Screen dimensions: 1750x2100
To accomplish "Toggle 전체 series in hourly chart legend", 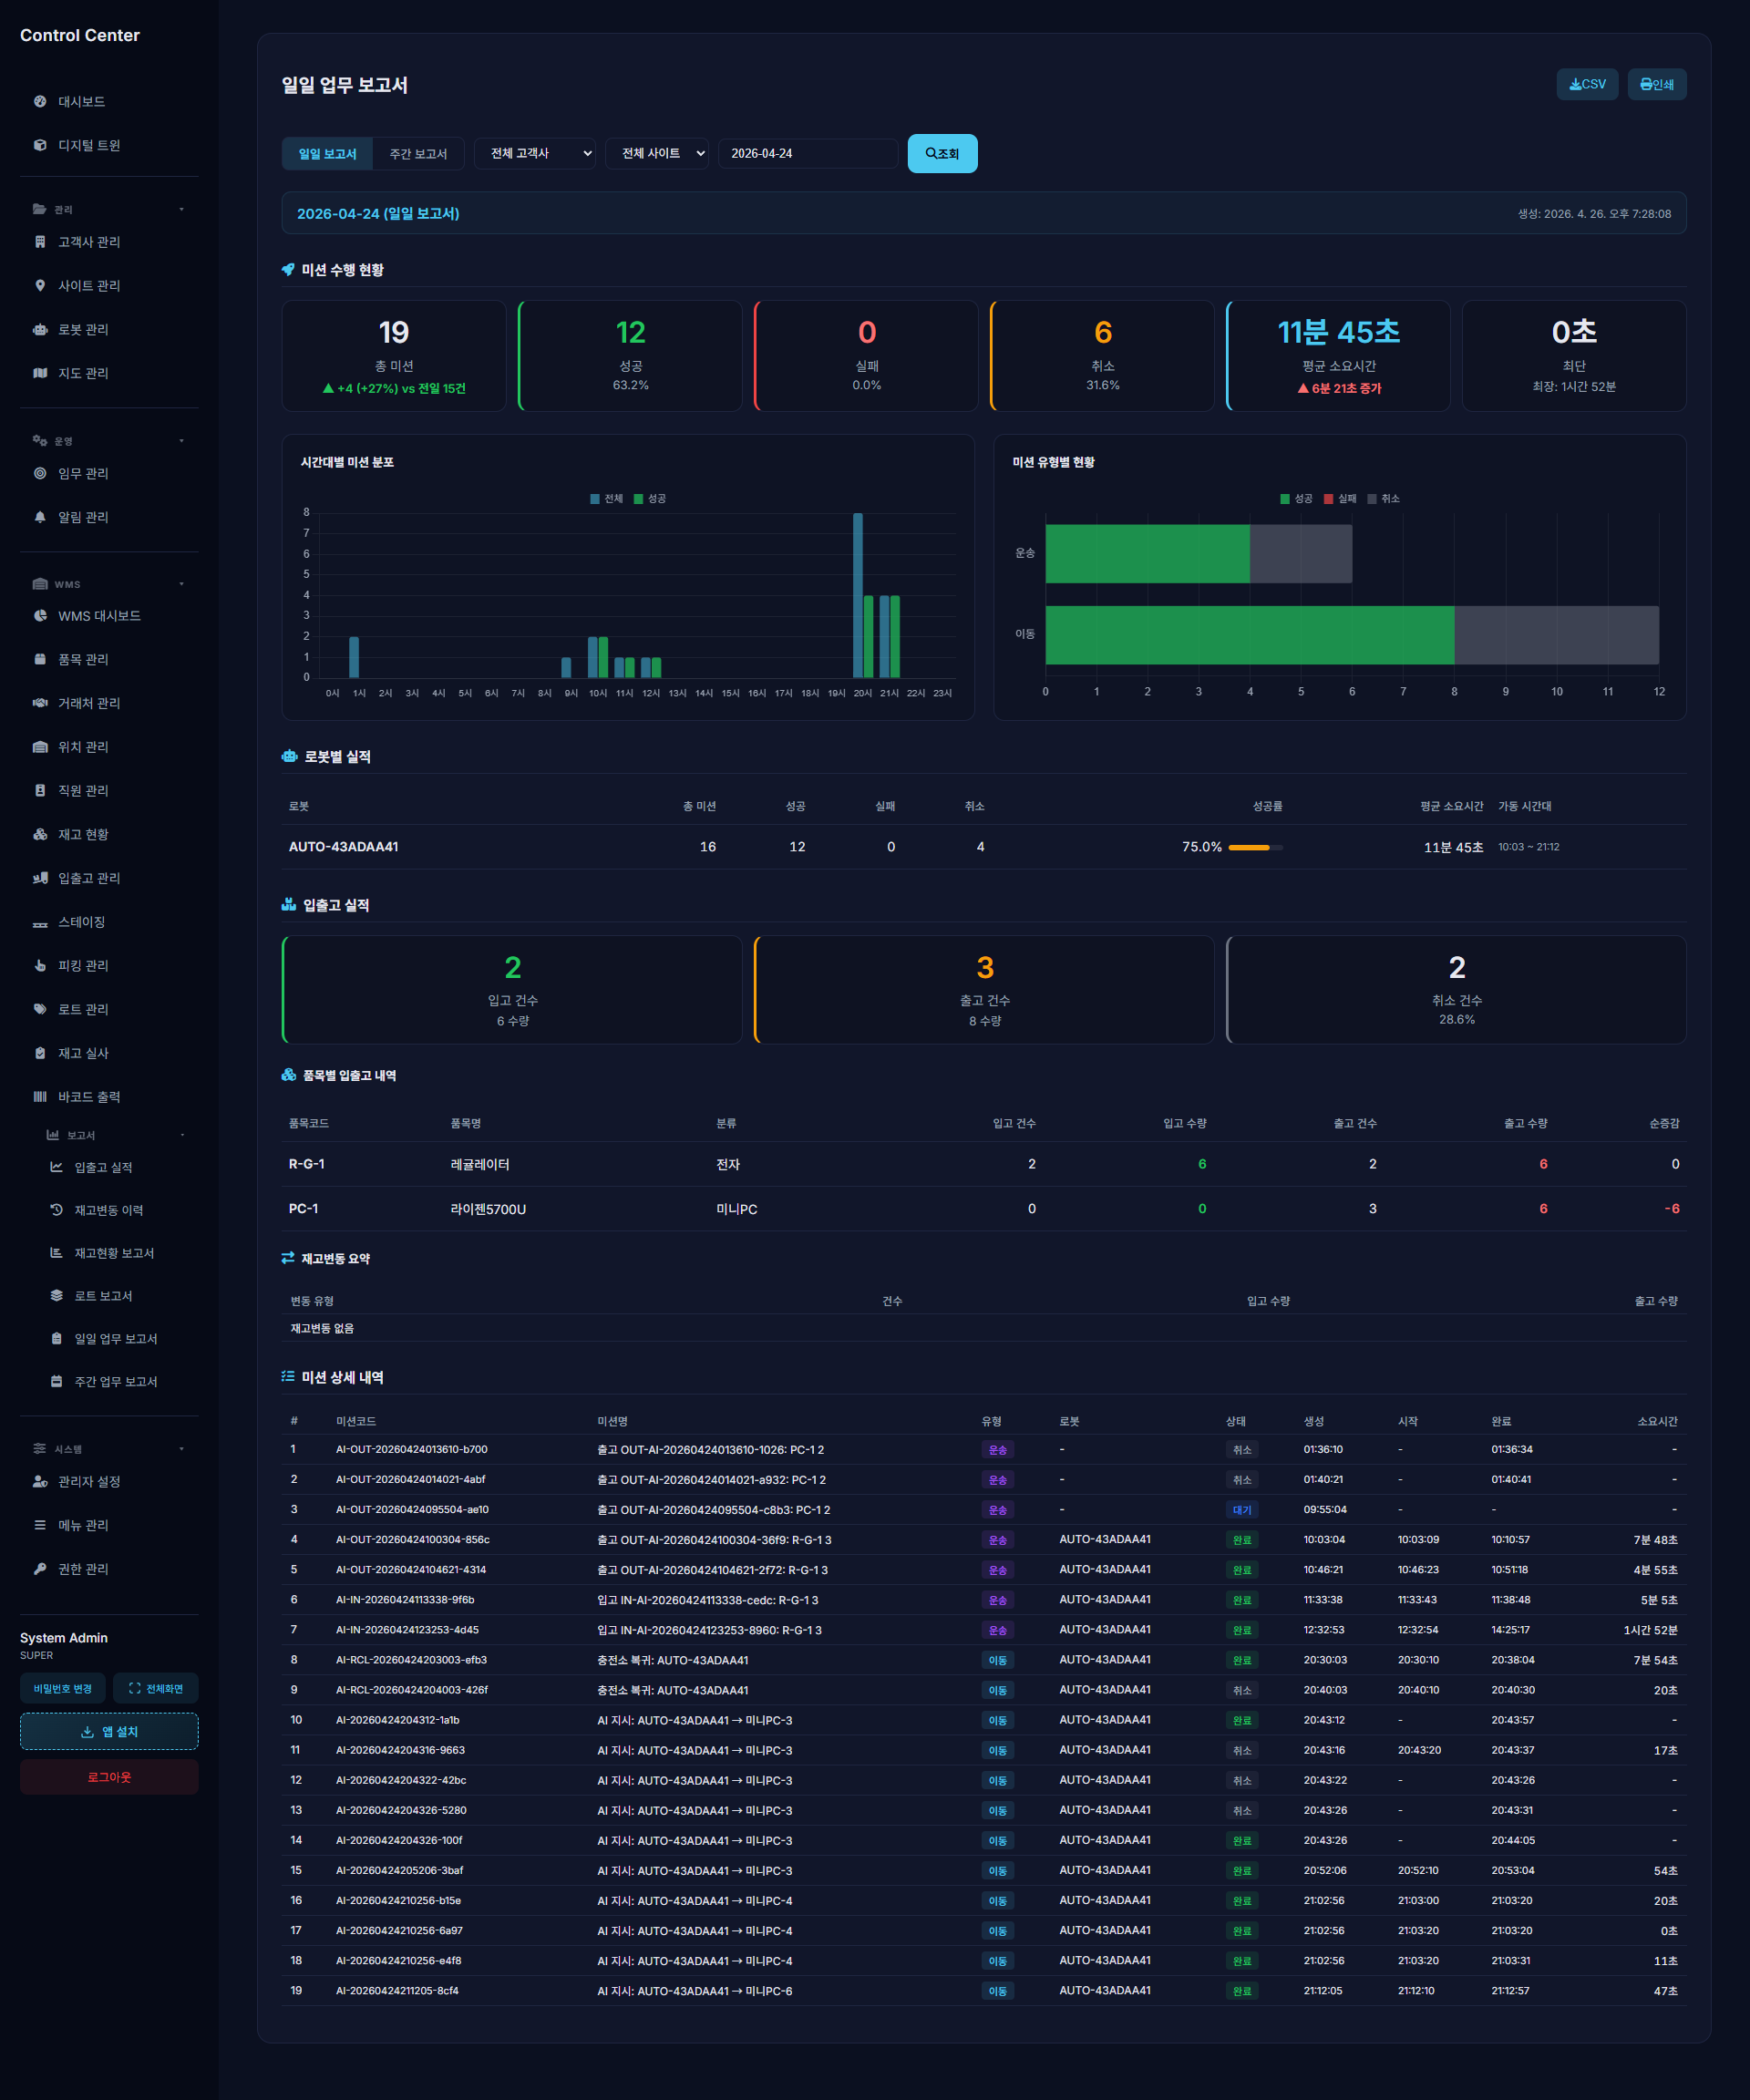I will click(x=606, y=499).
